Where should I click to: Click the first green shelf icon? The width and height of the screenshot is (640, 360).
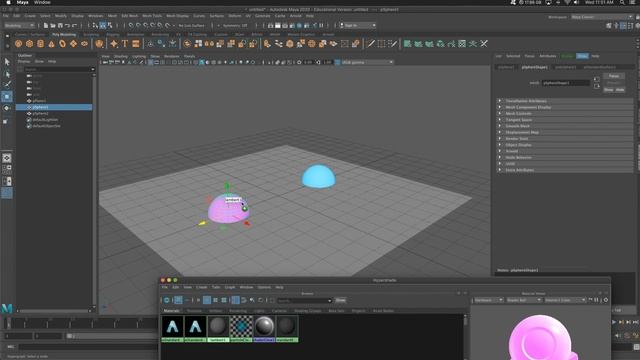[407, 44]
